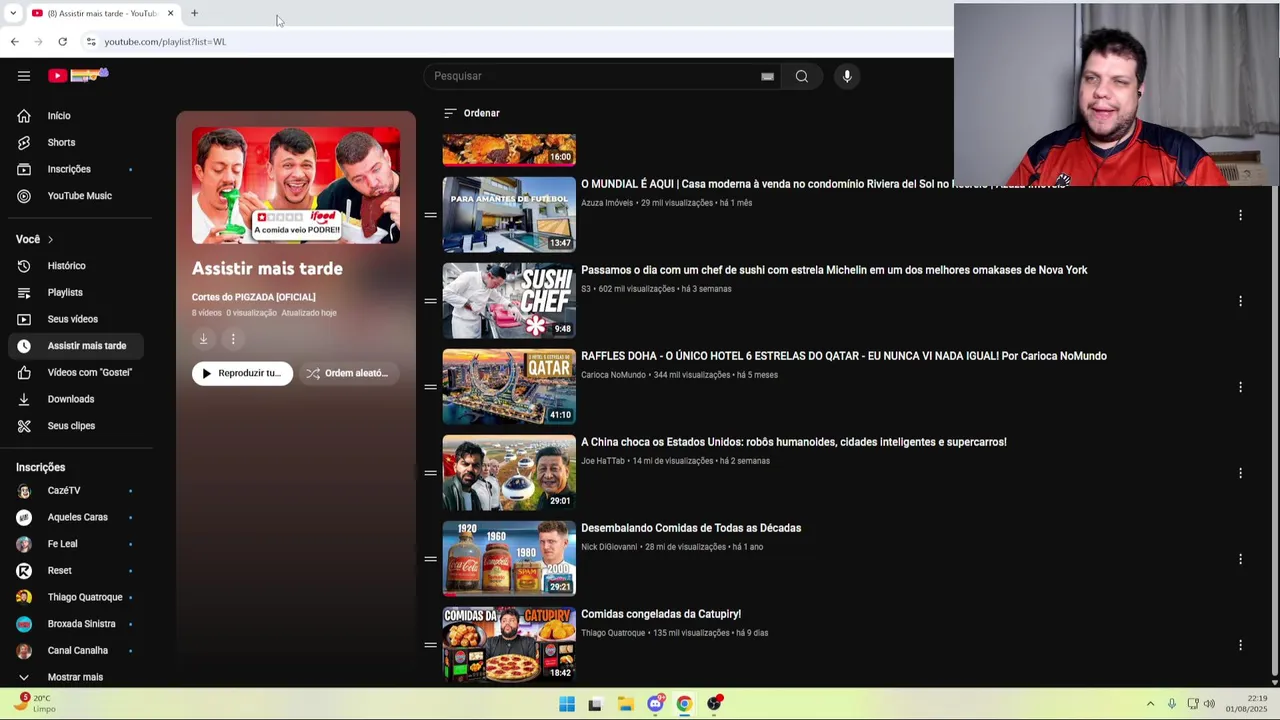This screenshot has height=720, width=1280.
Task: Grab drag handle of Desembalando Comidas row
Action: click(x=430, y=559)
